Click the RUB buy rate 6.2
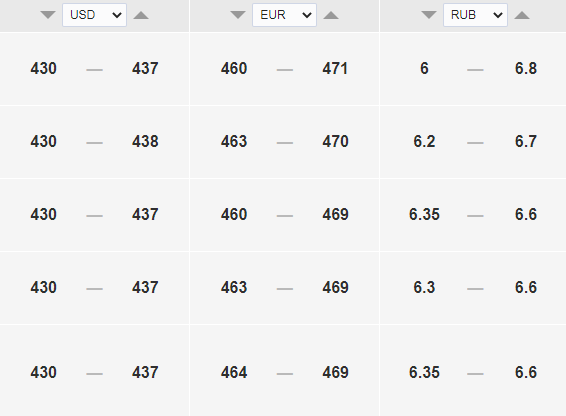Image resolution: width=566 pixels, height=416 pixels. [x=424, y=141]
